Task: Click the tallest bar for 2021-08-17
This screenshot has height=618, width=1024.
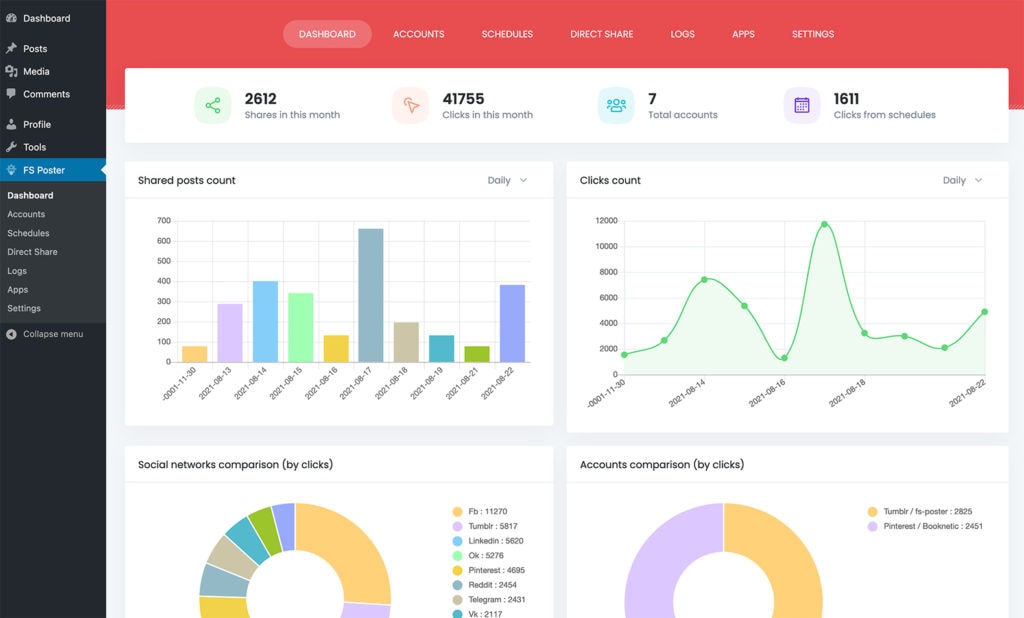Action: tap(371, 295)
